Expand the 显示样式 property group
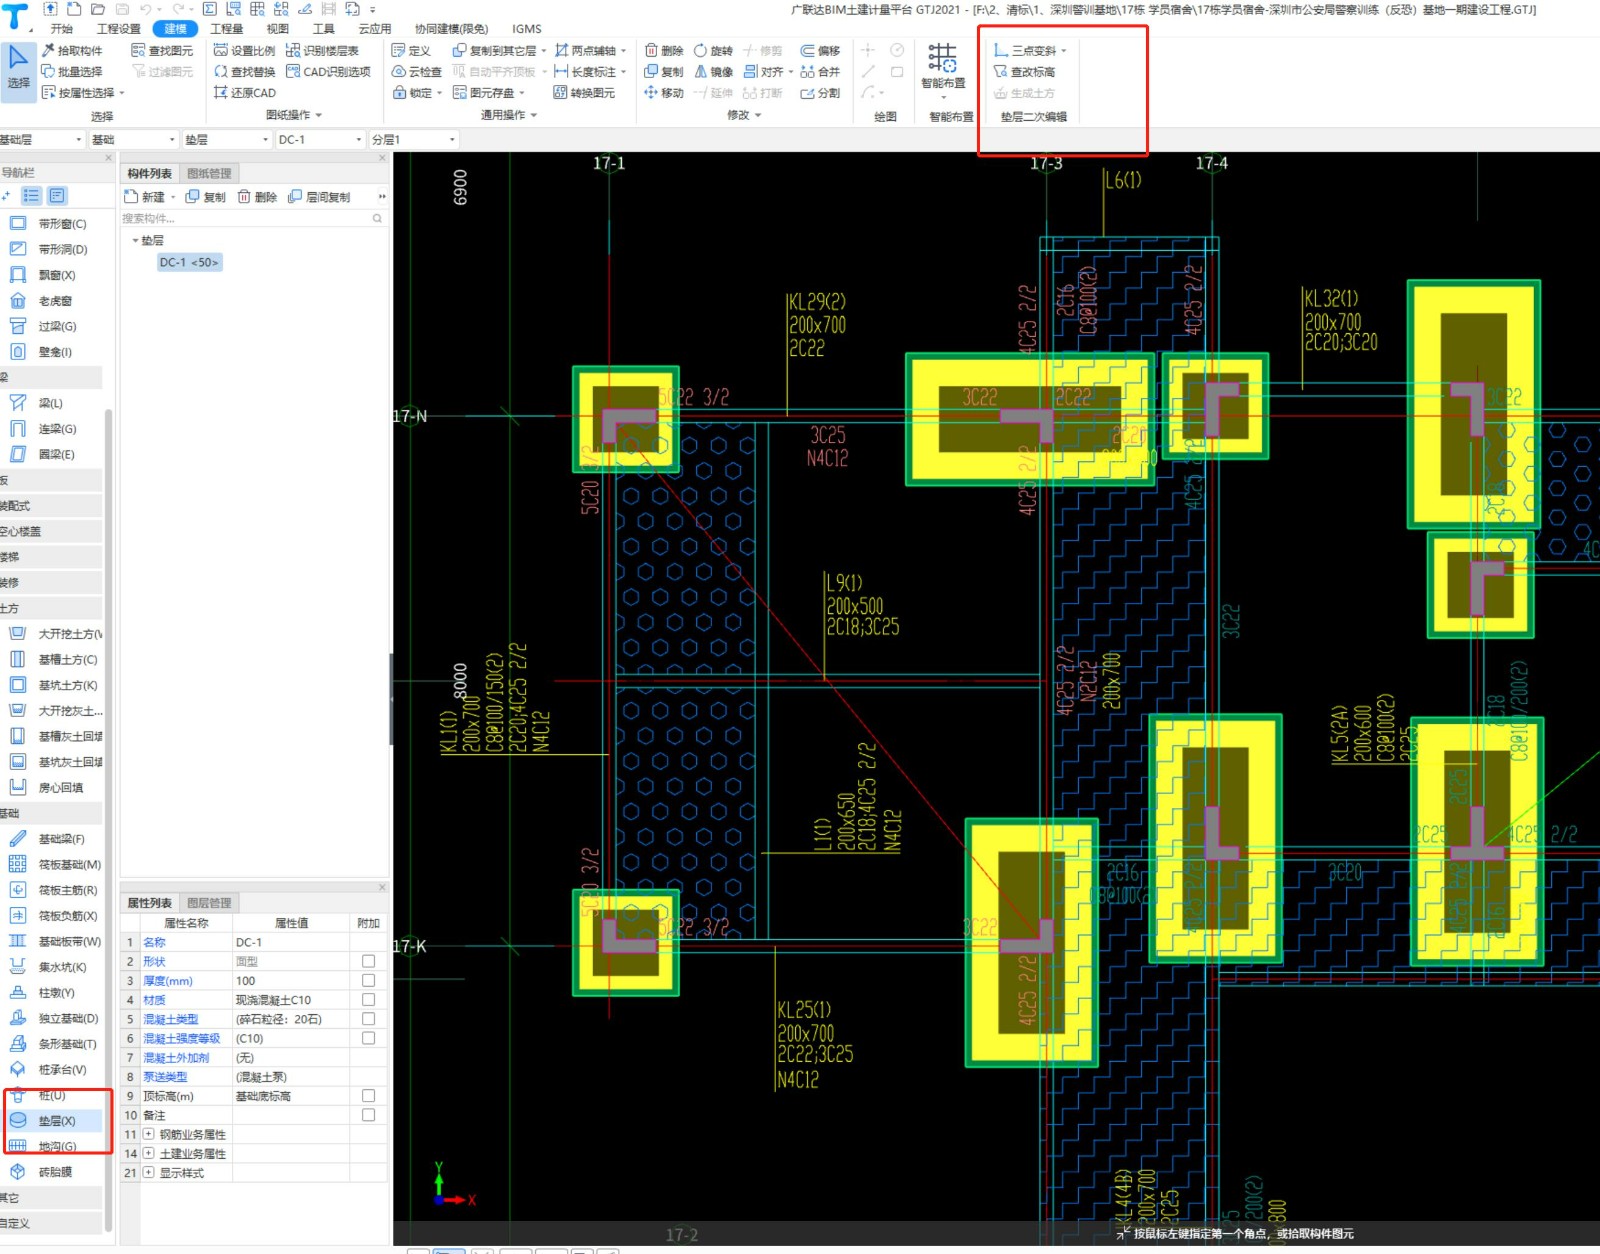Image resolution: width=1600 pixels, height=1254 pixels. (x=148, y=1172)
